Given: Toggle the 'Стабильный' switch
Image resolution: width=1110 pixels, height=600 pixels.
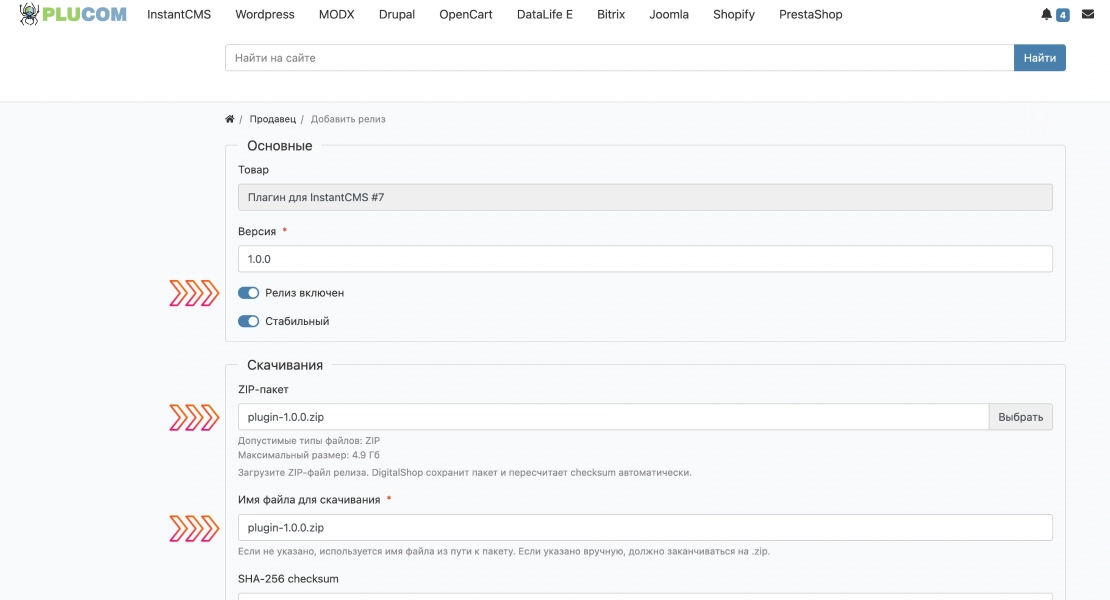Looking at the screenshot, I should (x=248, y=321).
